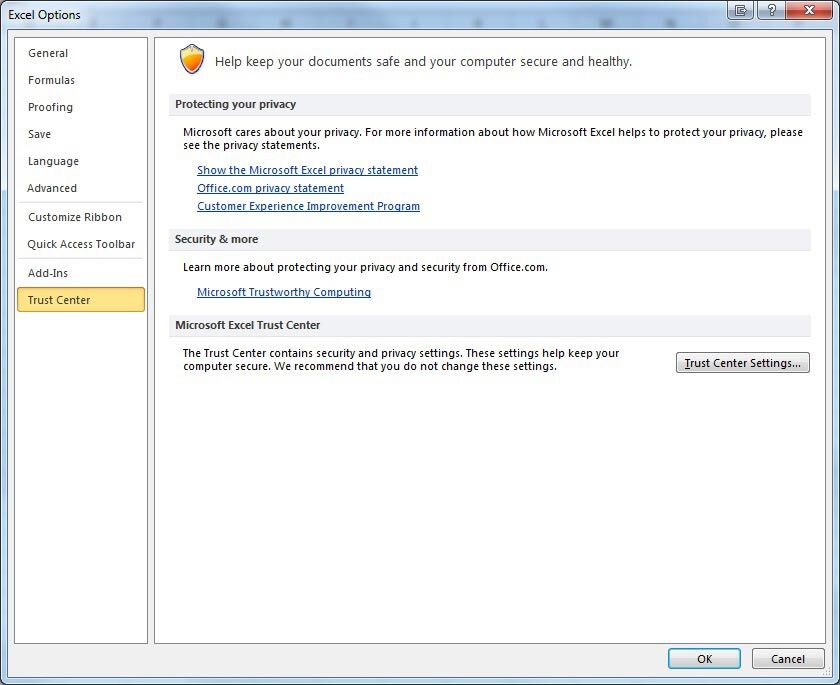840x685 pixels.
Task: Open the Language settings
Action: [53, 161]
